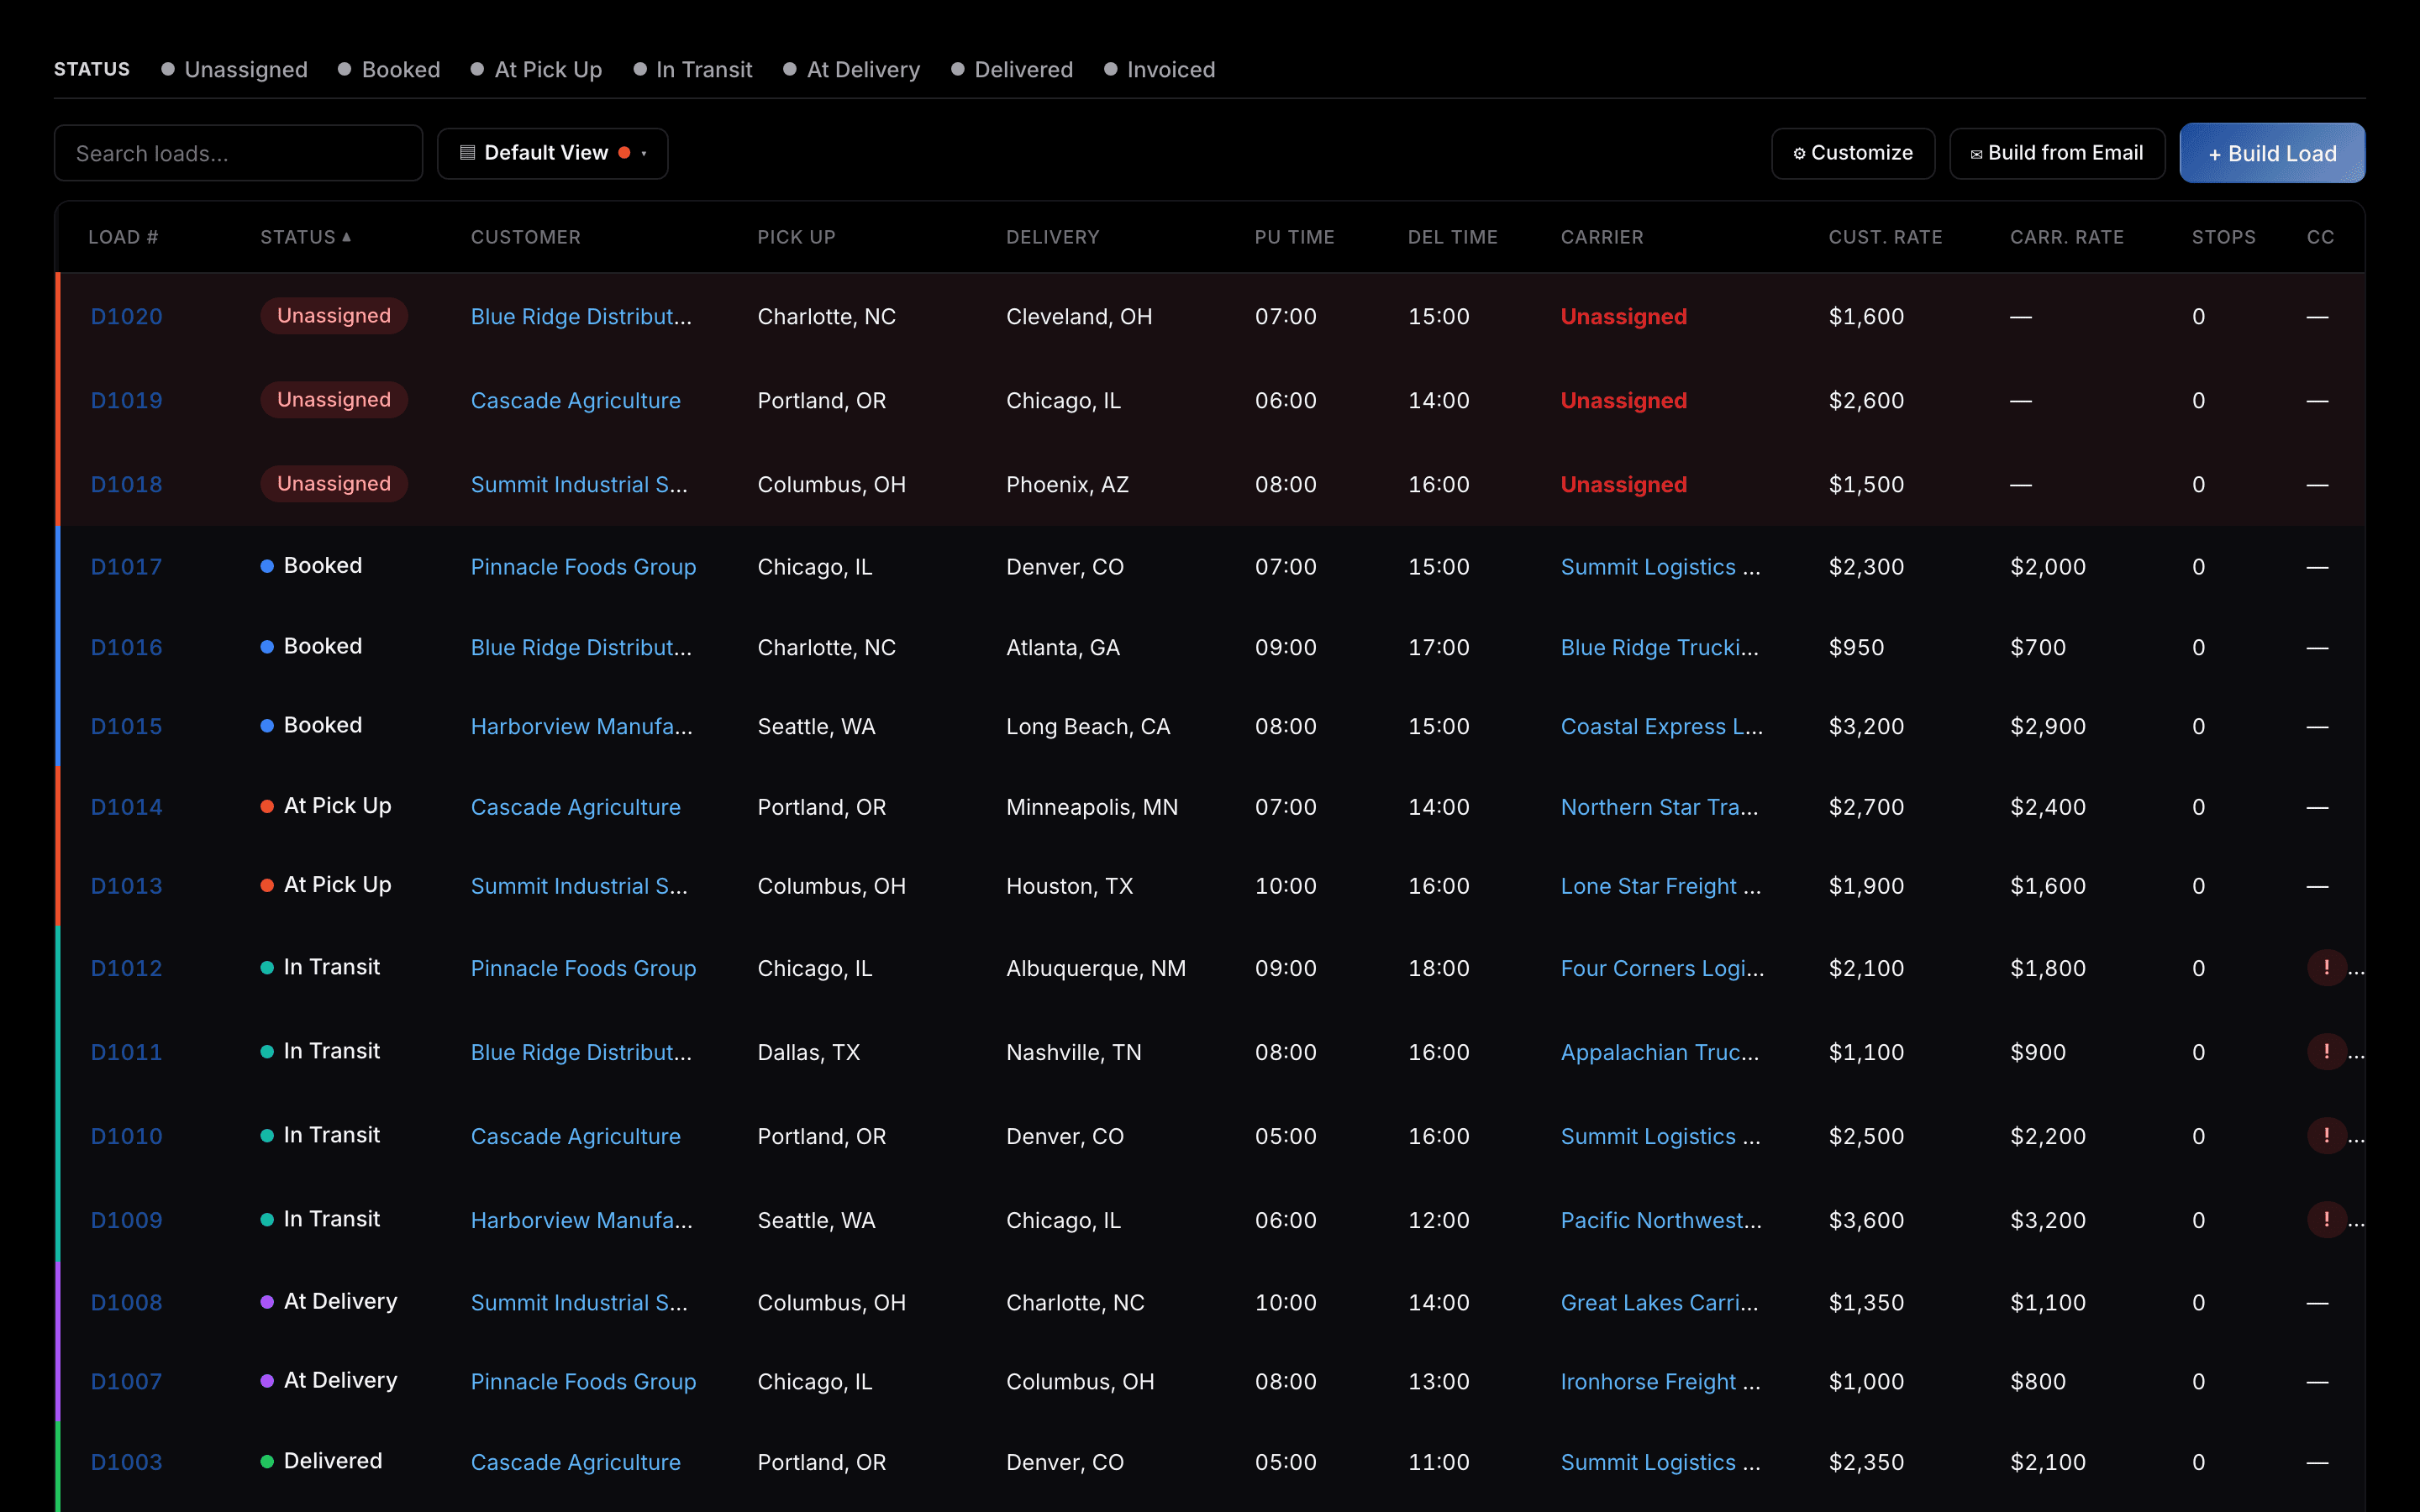Sort by Pick Up column header
This screenshot has height=1512, width=2420.
tap(796, 237)
